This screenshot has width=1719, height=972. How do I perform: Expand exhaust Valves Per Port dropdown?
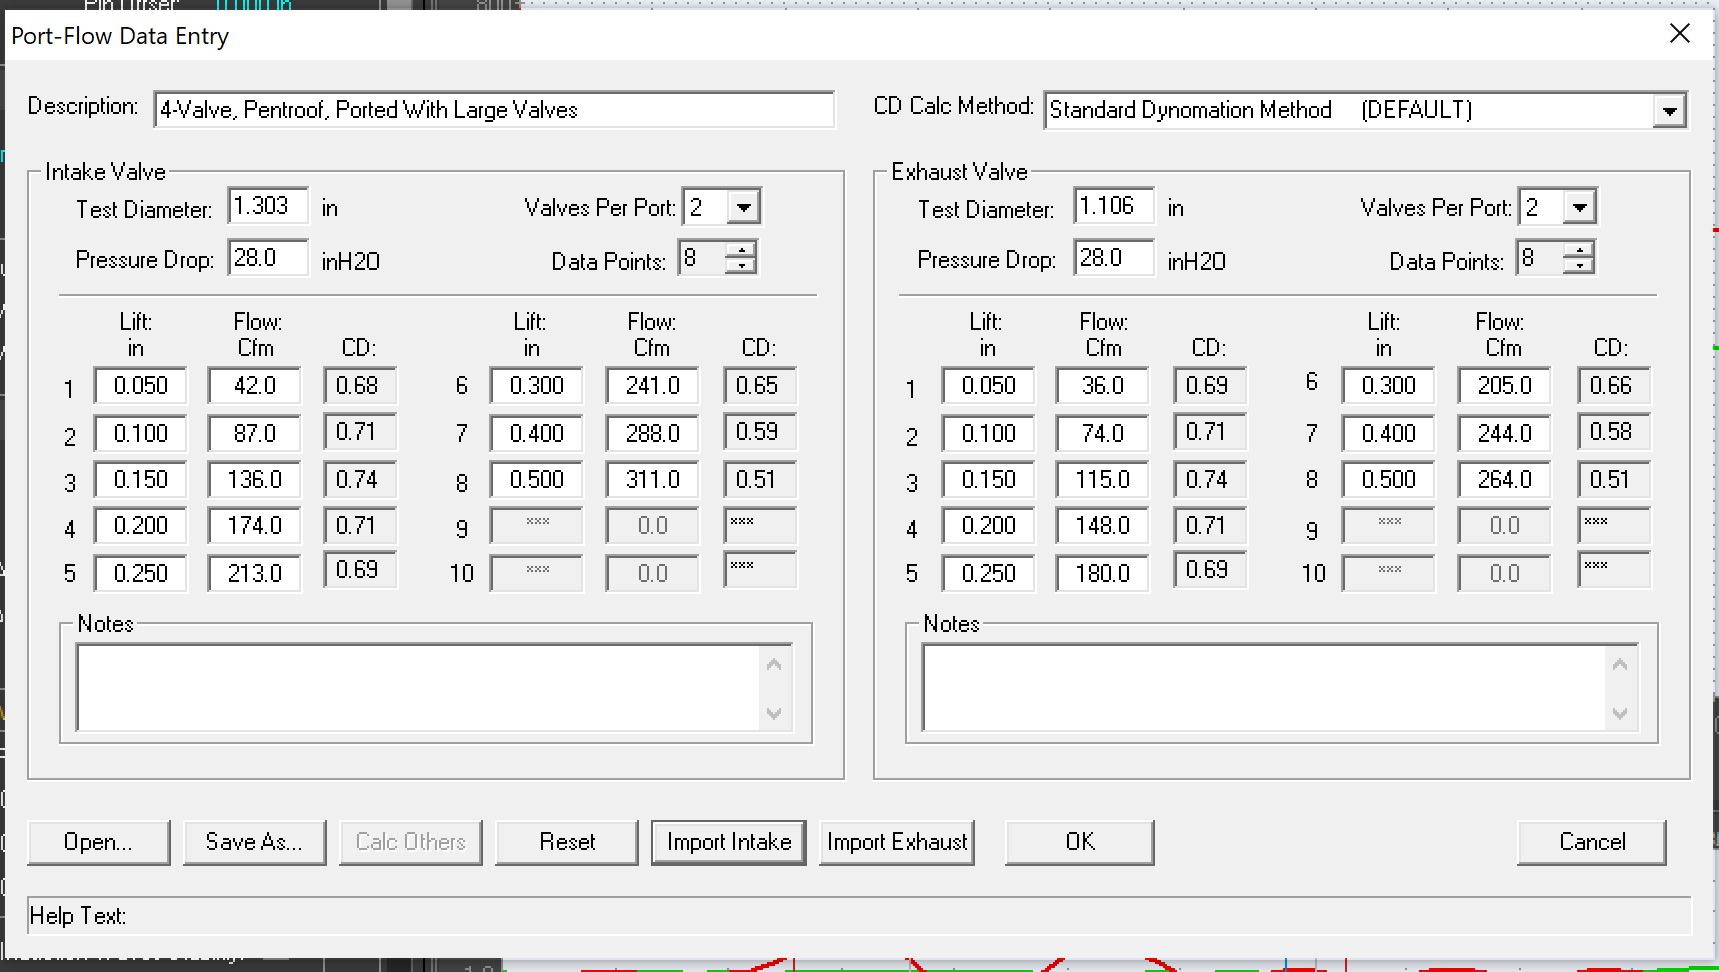1579,208
